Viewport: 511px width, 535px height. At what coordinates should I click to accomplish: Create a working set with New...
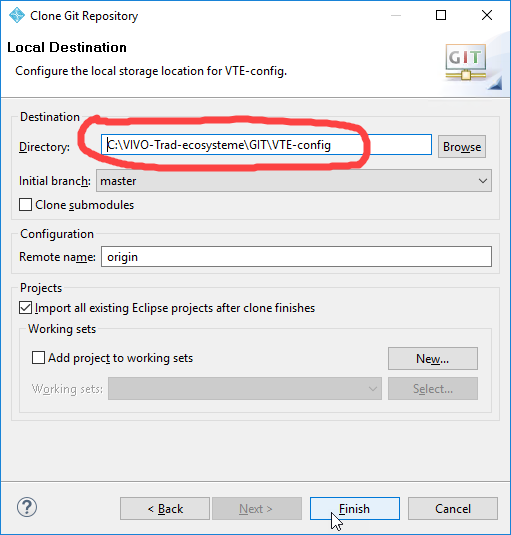pos(433,359)
